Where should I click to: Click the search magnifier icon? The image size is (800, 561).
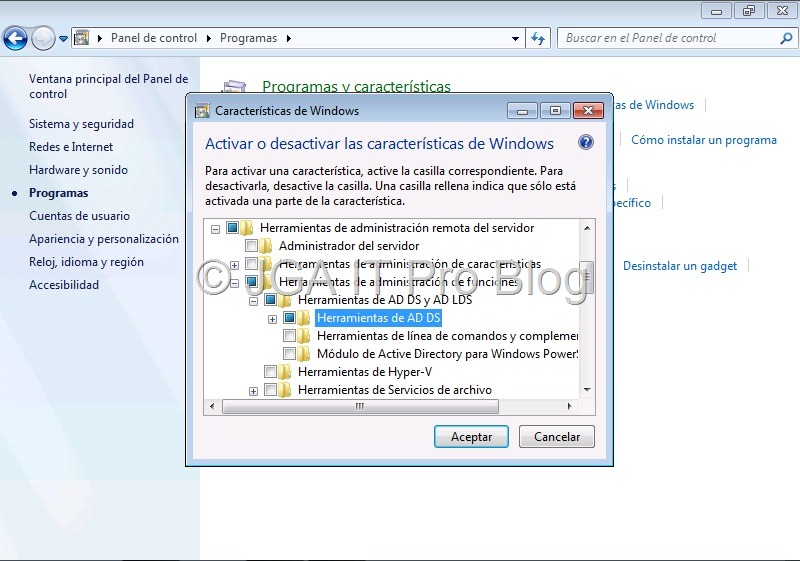pos(786,39)
